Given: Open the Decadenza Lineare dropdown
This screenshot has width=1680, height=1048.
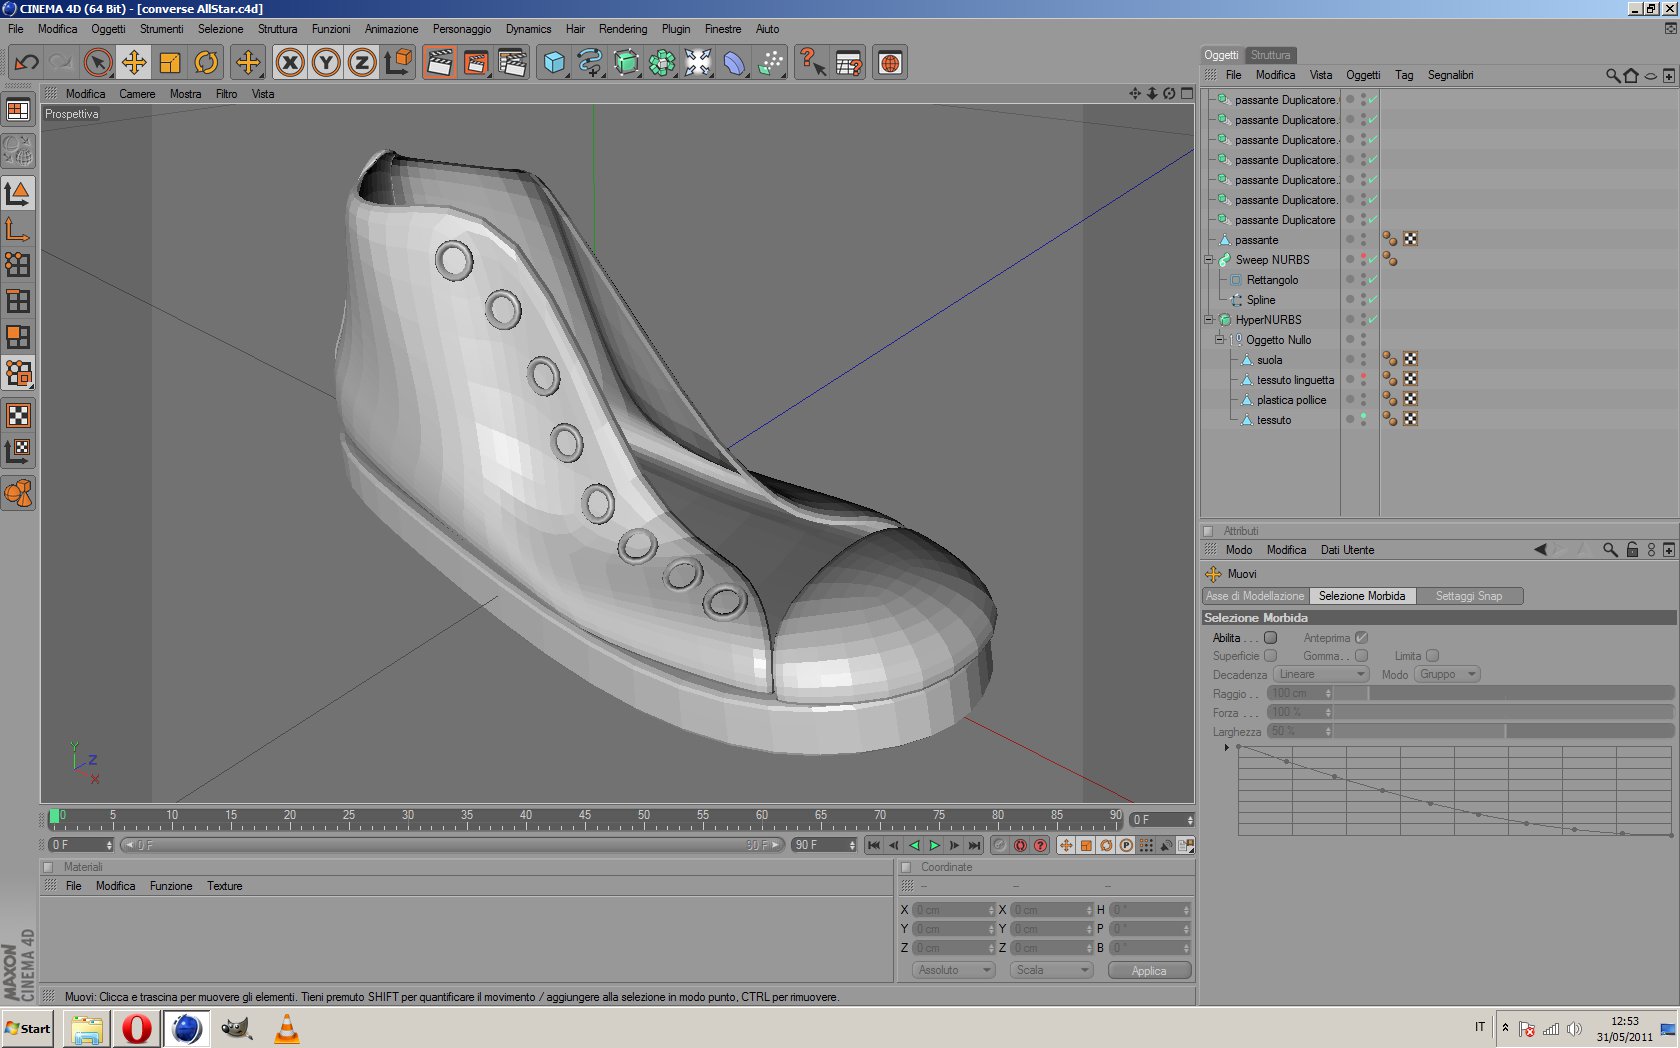Looking at the screenshot, I should click(x=1320, y=675).
